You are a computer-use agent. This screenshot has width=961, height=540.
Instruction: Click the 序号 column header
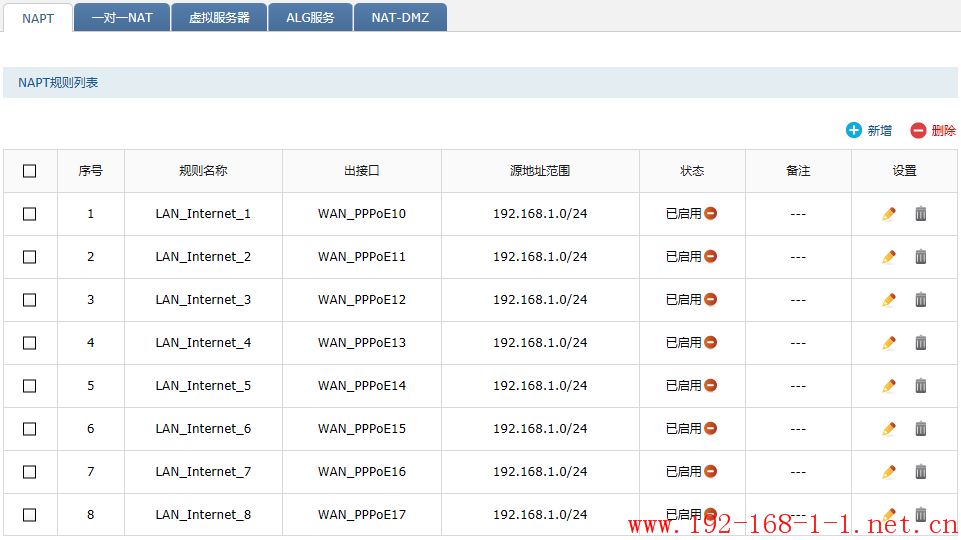pos(91,171)
